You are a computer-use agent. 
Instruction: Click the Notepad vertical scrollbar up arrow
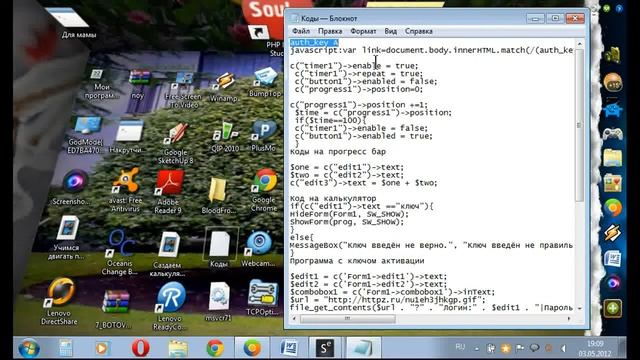579,43
